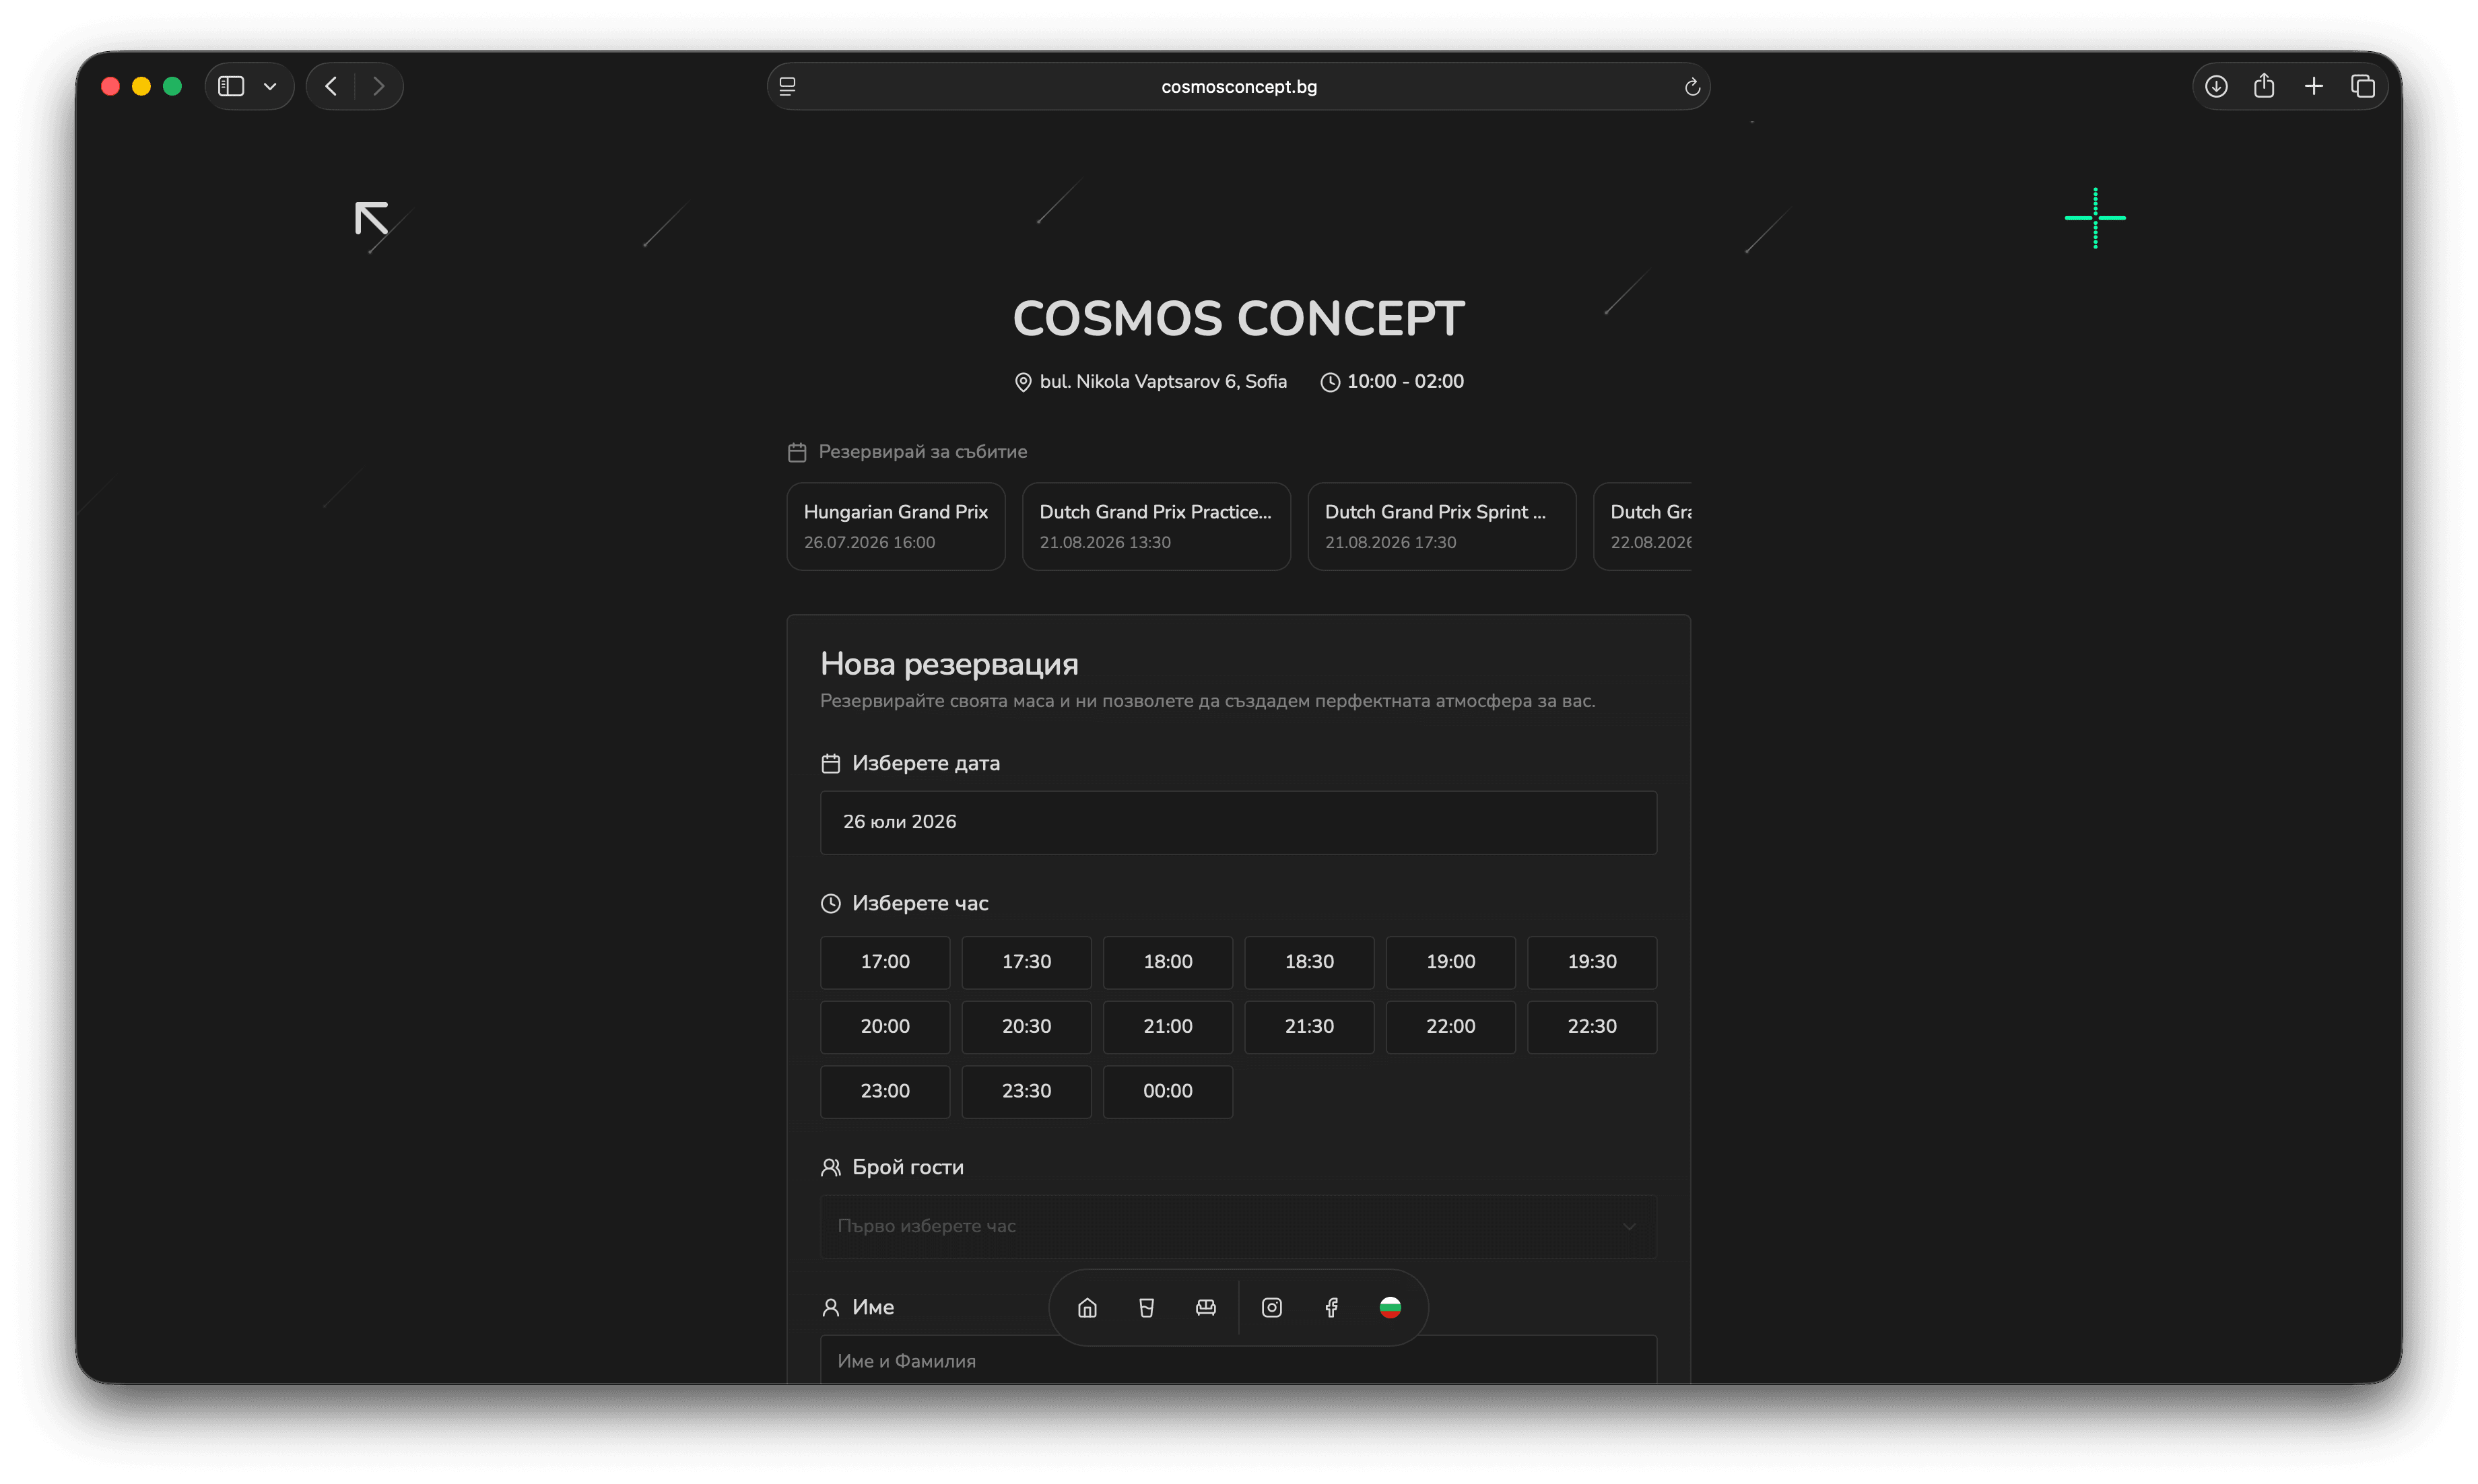The image size is (2478, 1484).
Task: Click calendar icon next to Резервирай за събитие
Action: pos(797,452)
